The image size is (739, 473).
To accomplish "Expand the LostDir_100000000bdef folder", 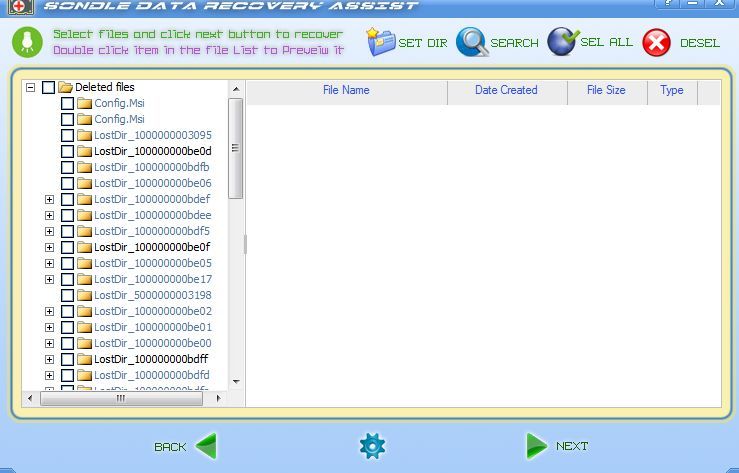I will click(49, 199).
